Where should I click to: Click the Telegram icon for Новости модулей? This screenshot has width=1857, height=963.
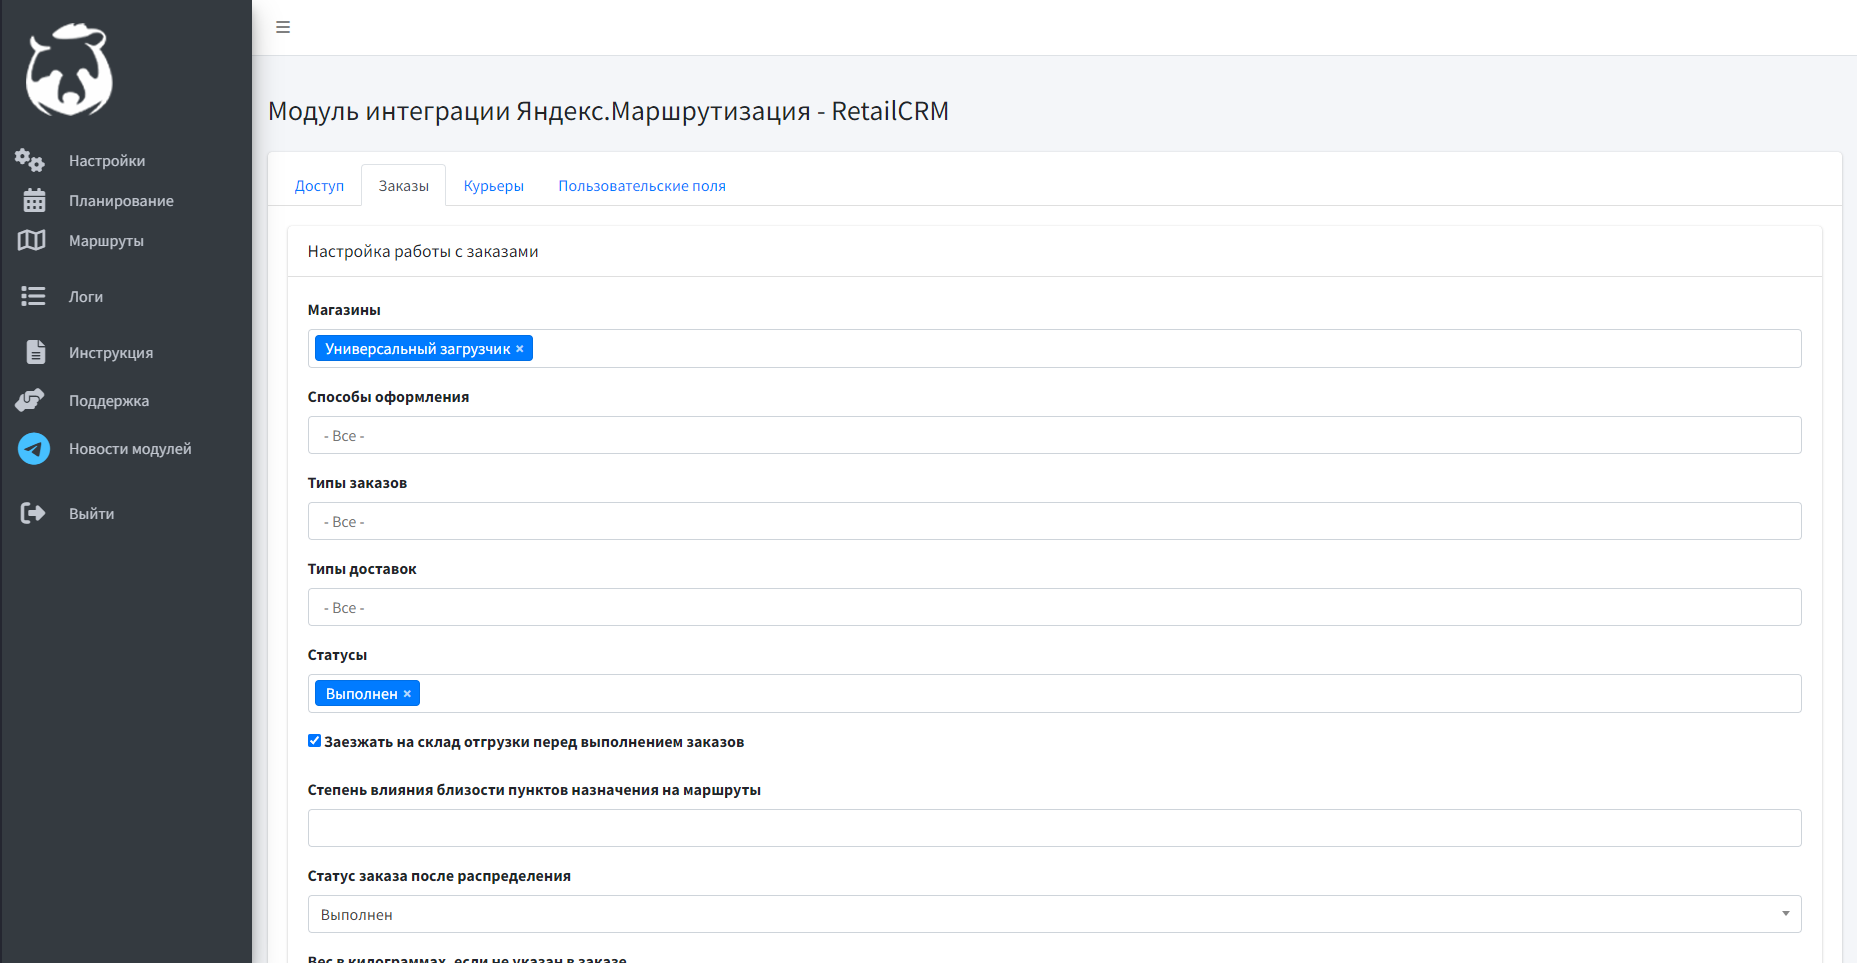[34, 448]
